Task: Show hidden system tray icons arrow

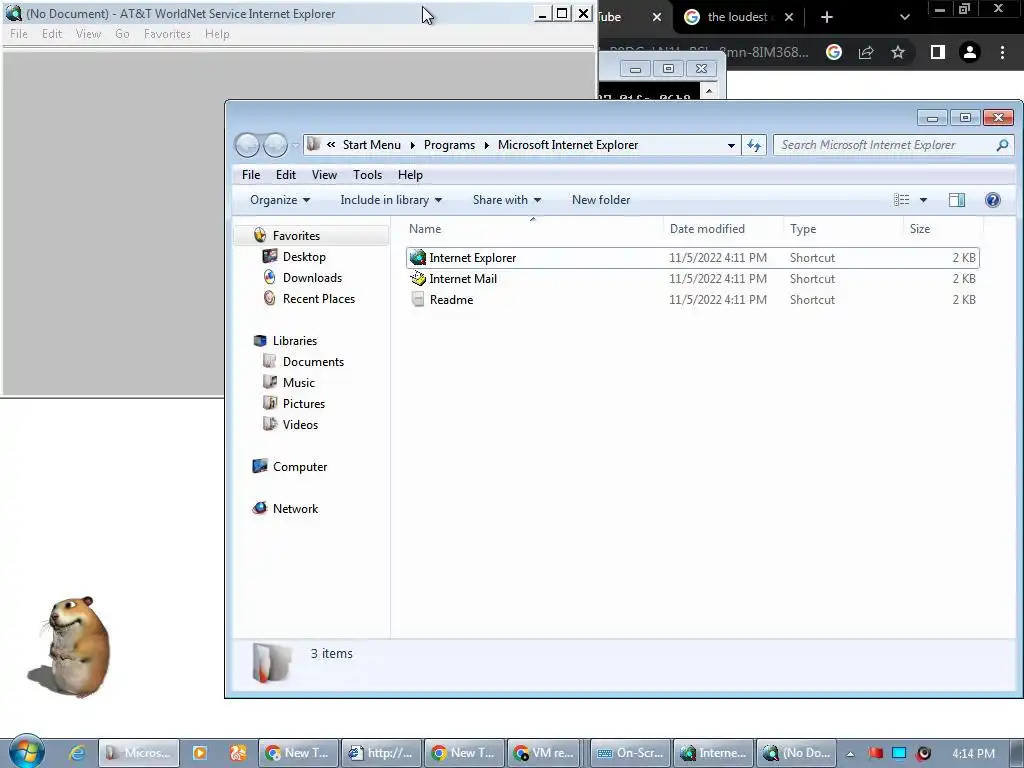Action: pyautogui.click(x=850, y=754)
